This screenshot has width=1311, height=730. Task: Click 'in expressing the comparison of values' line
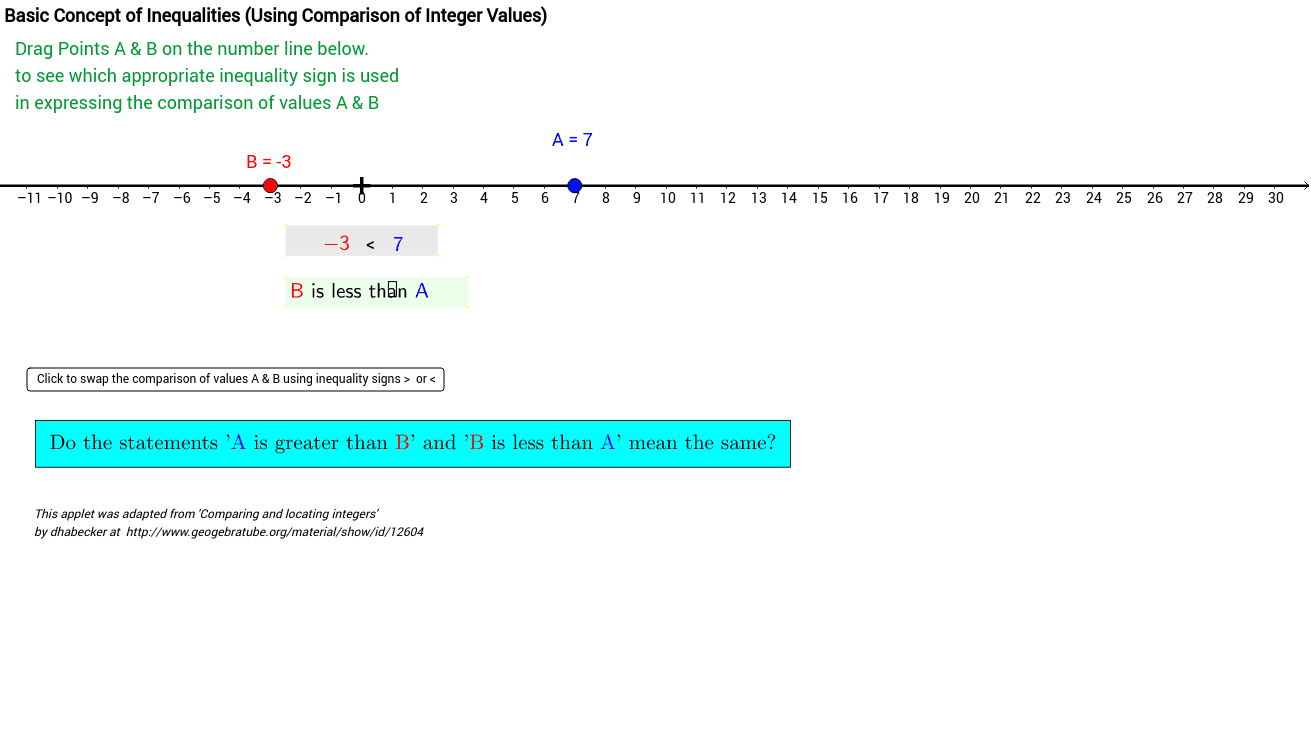click(x=197, y=103)
